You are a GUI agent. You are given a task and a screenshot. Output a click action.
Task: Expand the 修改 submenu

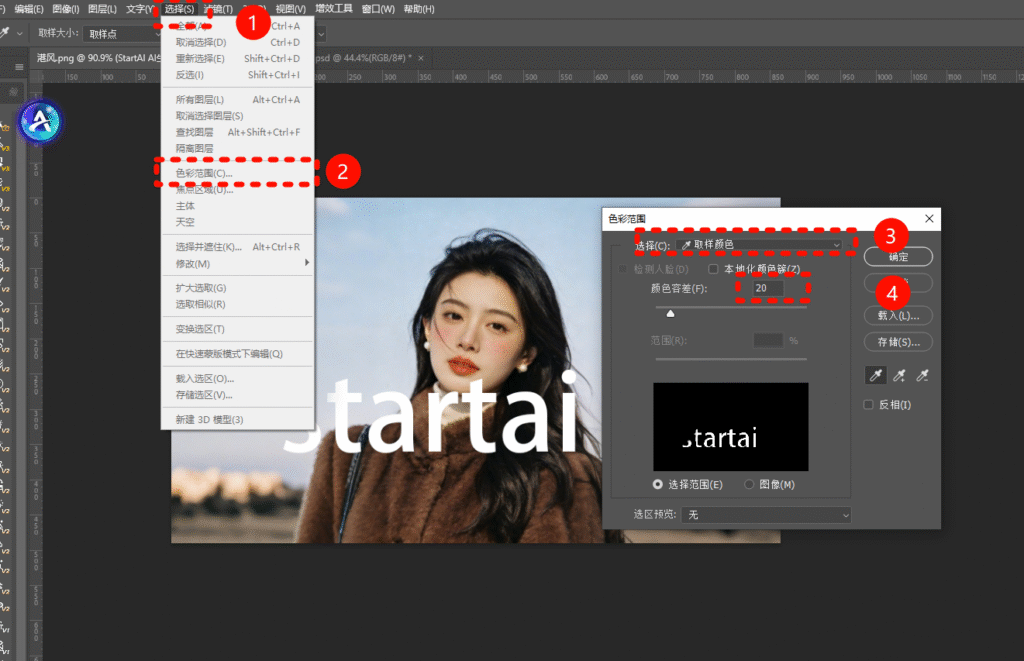[x=237, y=263]
